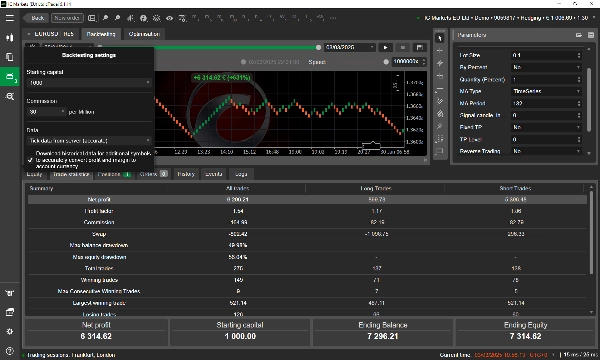The image size is (600, 360).
Task: Select the cursor pointer drawing tool
Action: pyautogui.click(x=440, y=38)
